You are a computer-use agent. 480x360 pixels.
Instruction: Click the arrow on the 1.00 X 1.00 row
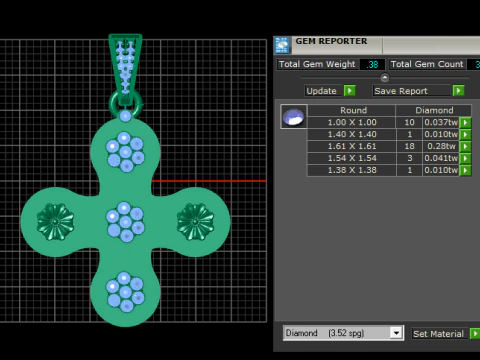point(465,122)
